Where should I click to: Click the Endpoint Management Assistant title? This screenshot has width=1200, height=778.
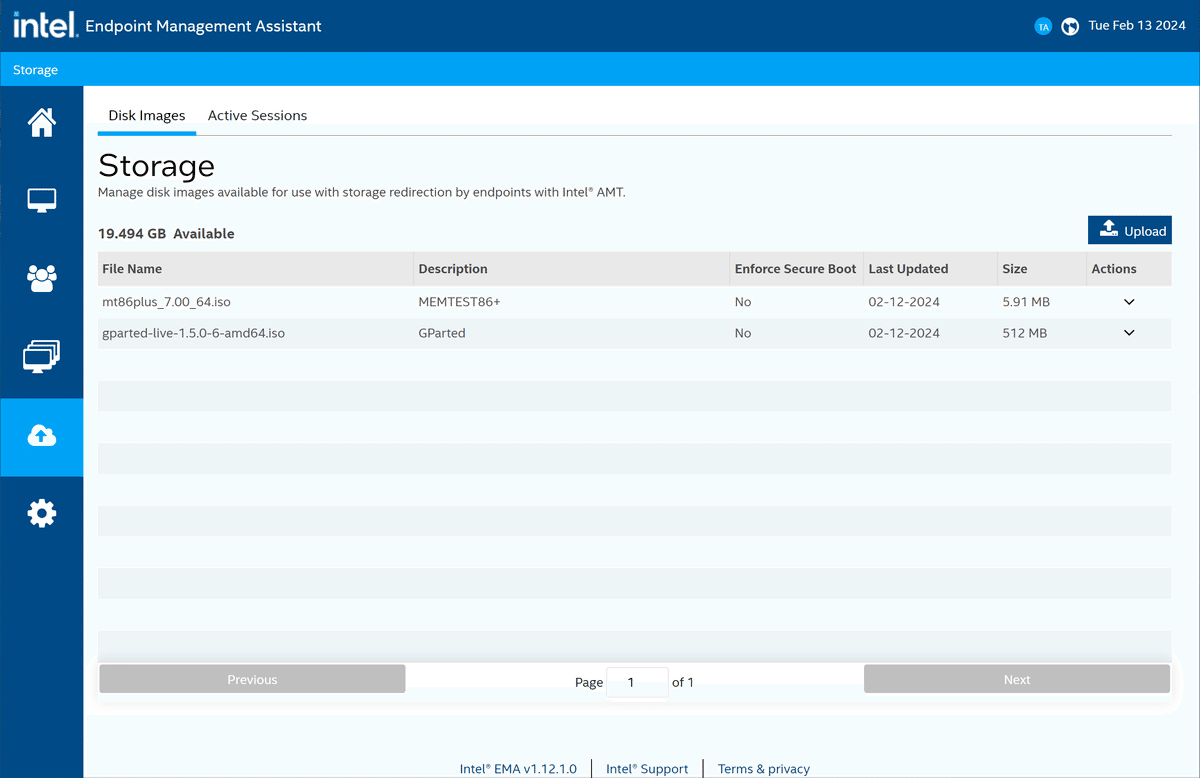tap(204, 26)
